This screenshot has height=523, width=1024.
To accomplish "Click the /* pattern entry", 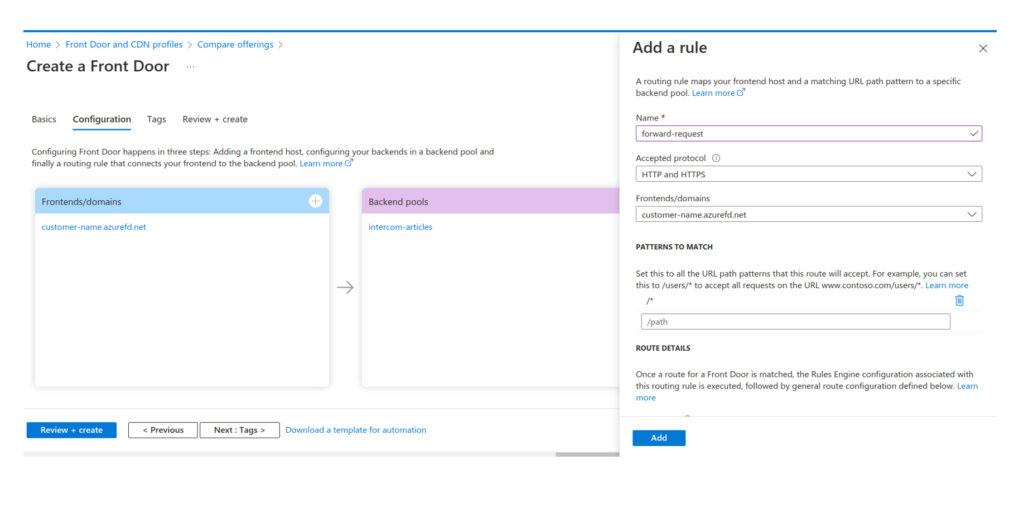I will point(650,301).
